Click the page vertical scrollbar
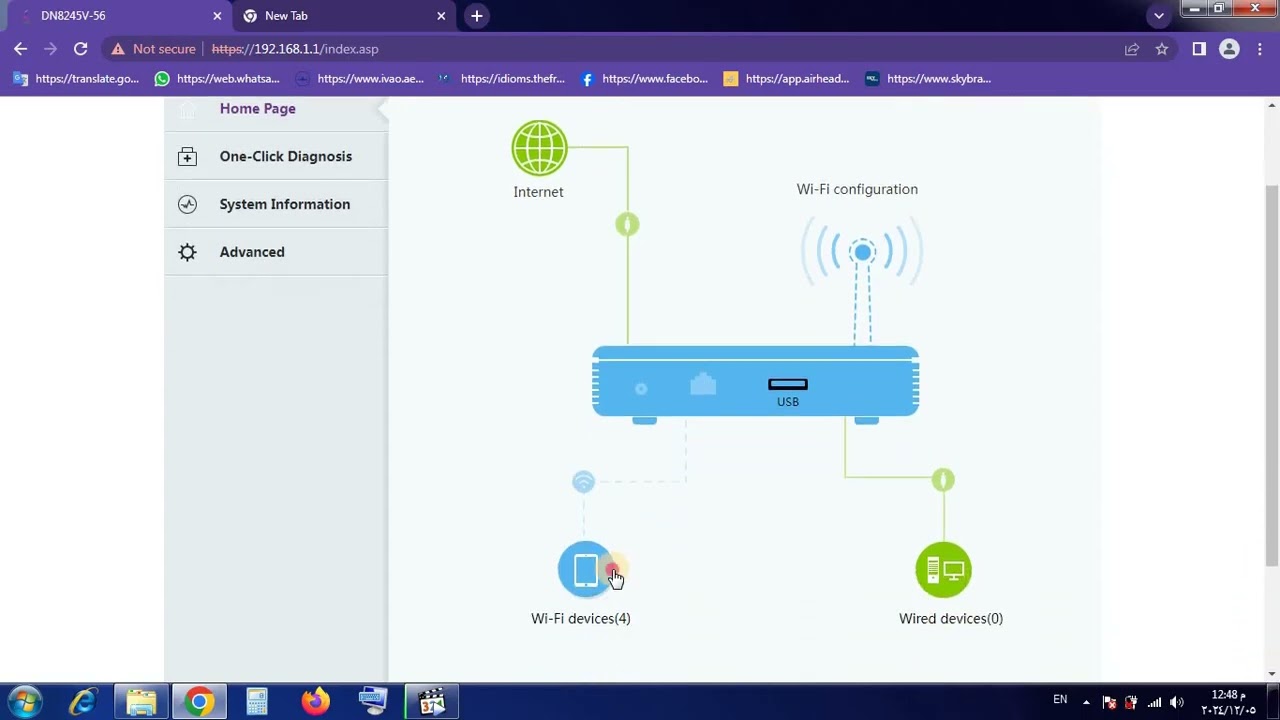 point(1272,375)
